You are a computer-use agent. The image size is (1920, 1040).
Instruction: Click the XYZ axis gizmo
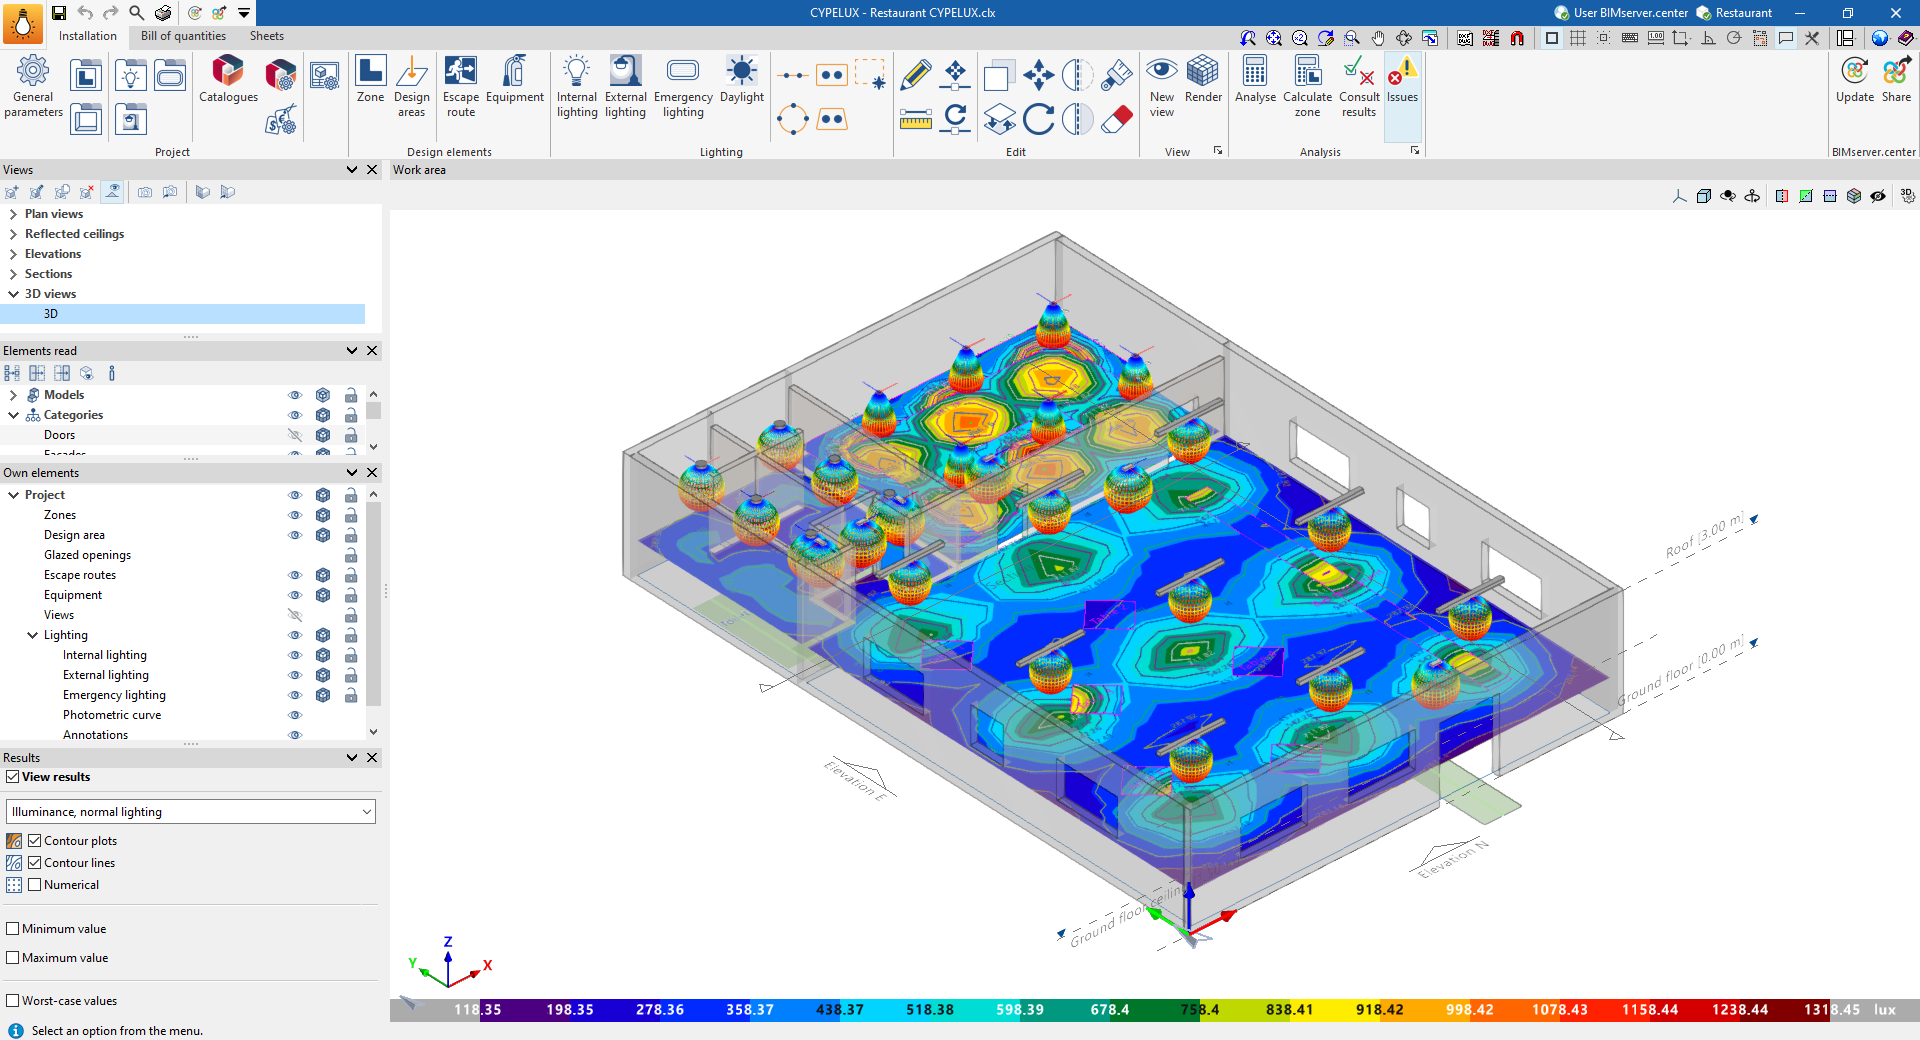point(449,964)
